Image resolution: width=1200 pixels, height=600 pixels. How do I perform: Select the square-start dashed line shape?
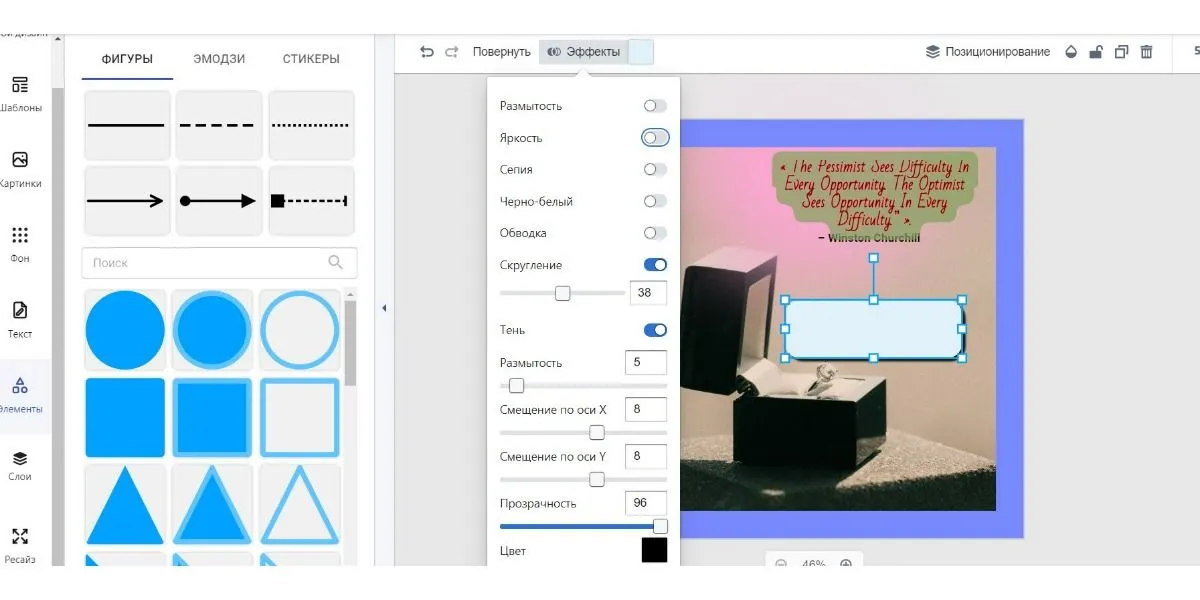(x=311, y=201)
